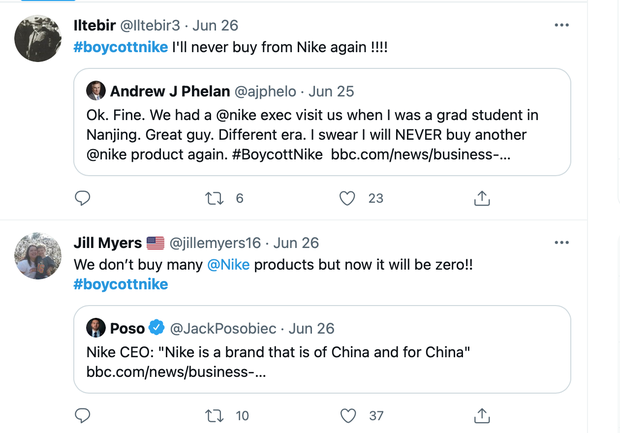Retweet Iltebir's tweet with 6 retweets

click(x=214, y=198)
